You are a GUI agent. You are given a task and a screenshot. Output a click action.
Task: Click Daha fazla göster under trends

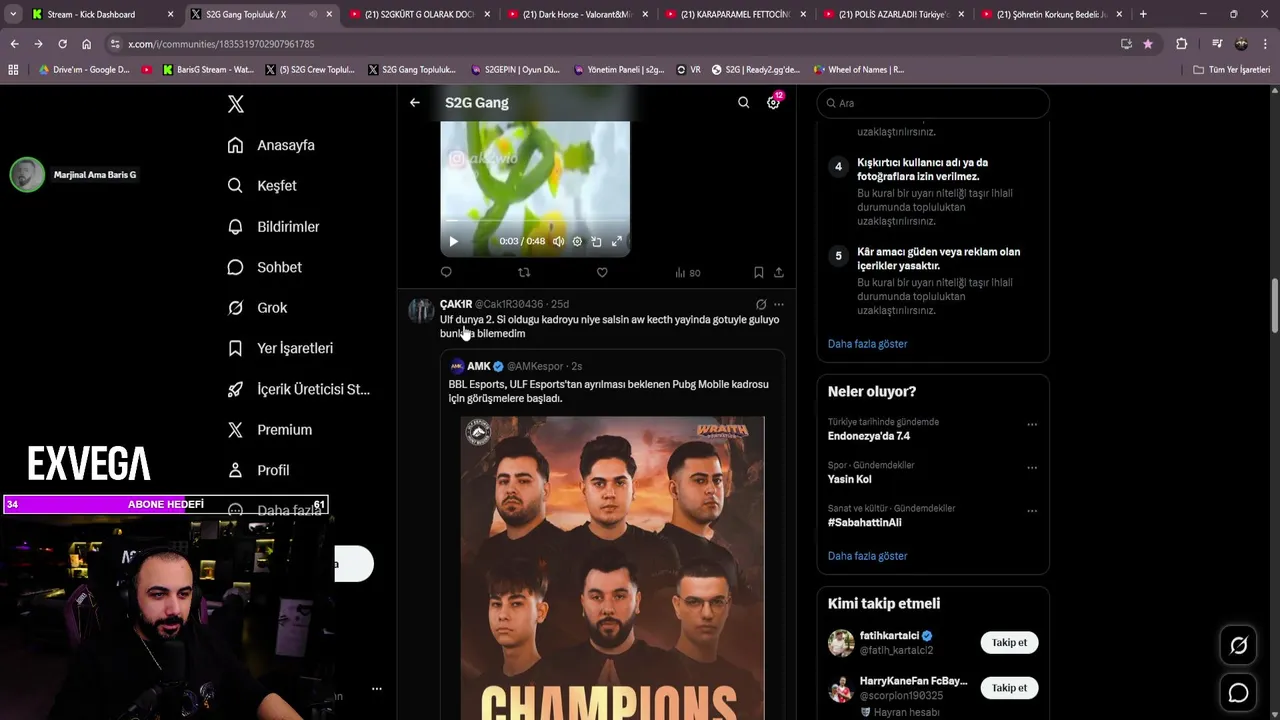867,556
